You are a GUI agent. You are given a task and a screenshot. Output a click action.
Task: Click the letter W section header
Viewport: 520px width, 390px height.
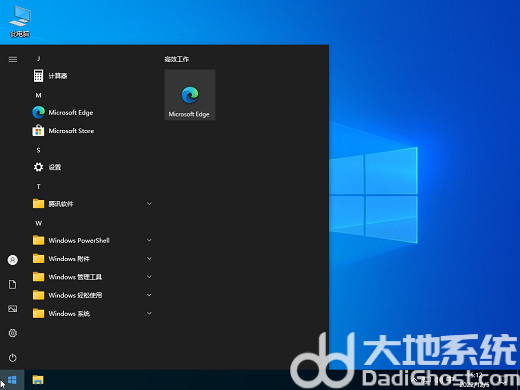tap(39, 223)
